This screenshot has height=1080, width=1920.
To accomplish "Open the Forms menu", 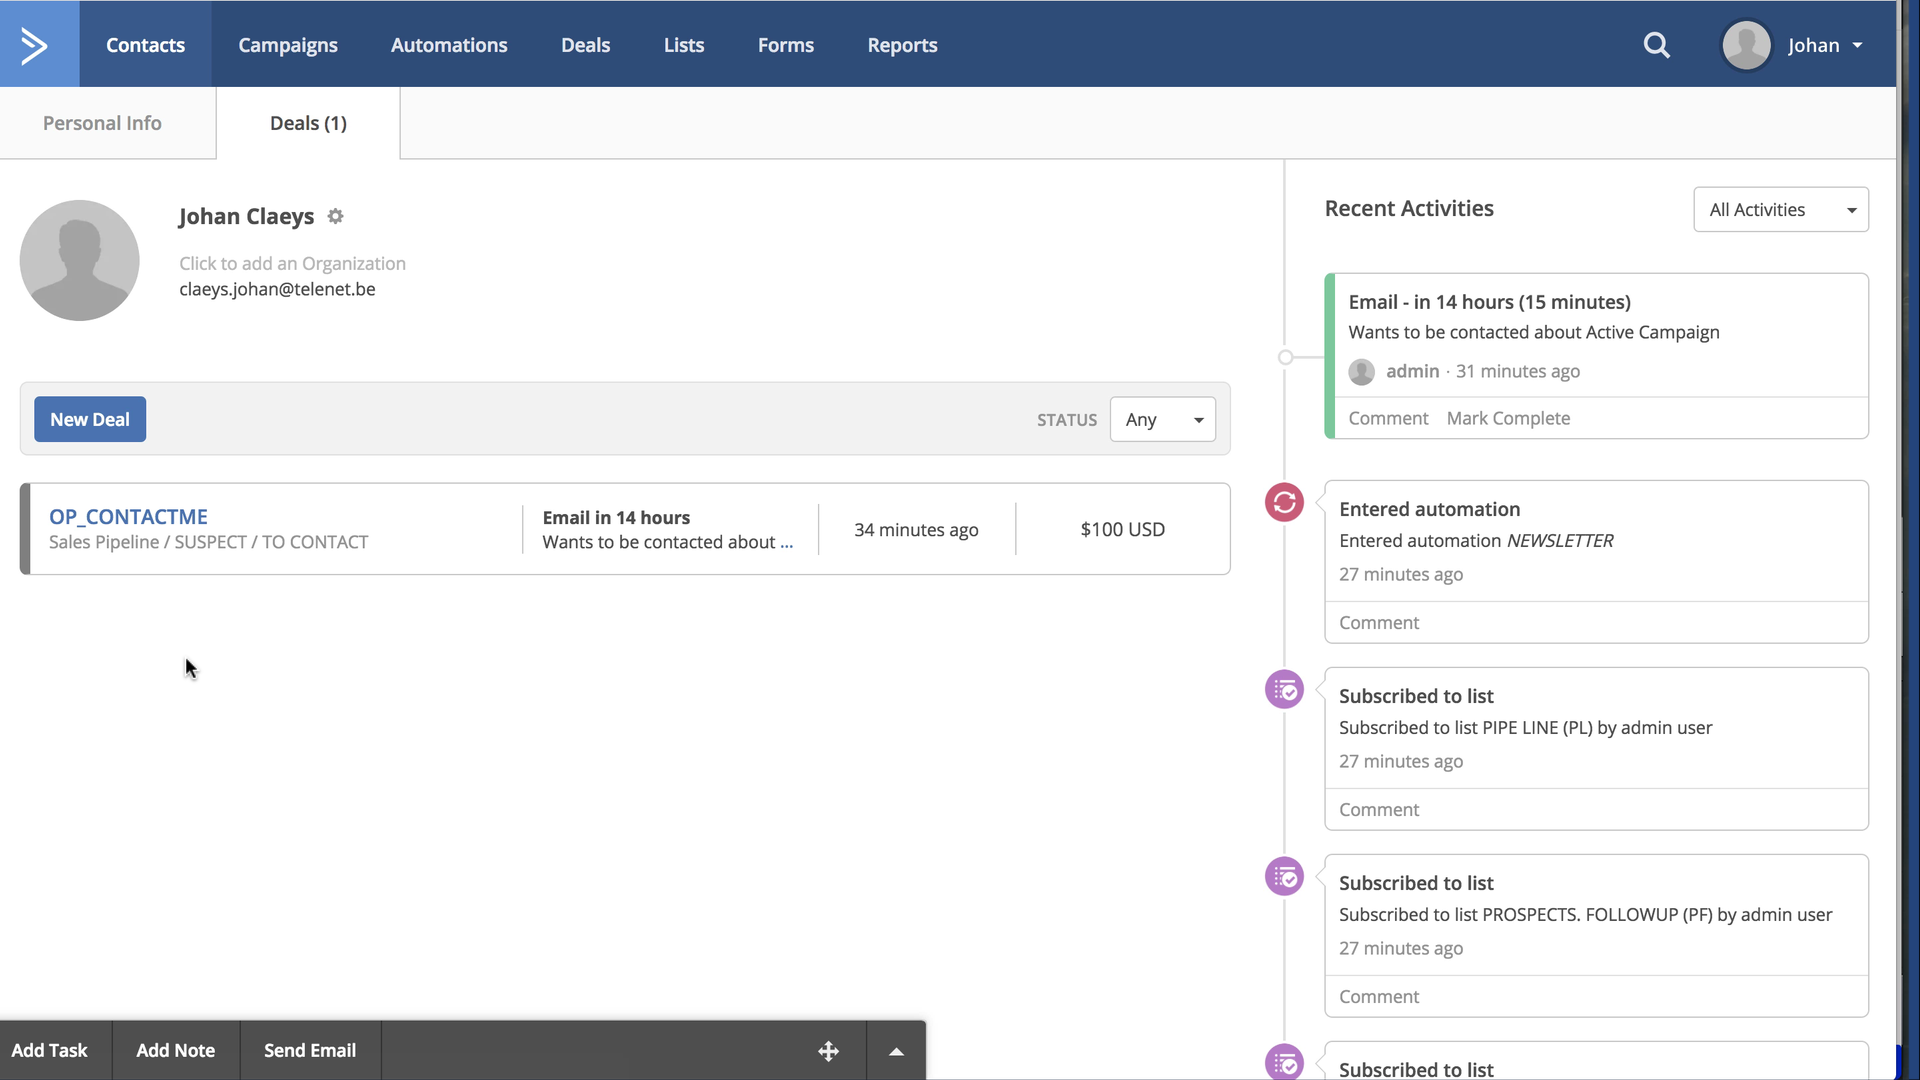I will 786,45.
